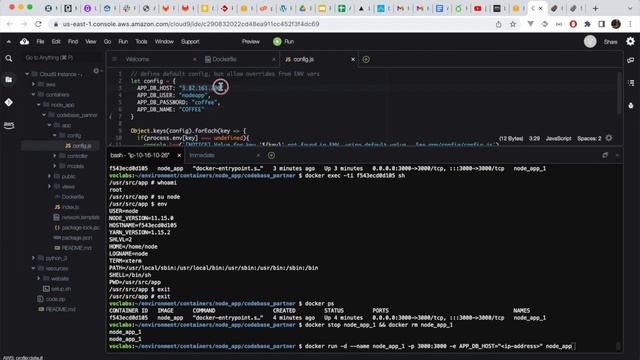The width and height of the screenshot is (640, 360).
Task: Open the Find menu
Action: pos(73,42)
